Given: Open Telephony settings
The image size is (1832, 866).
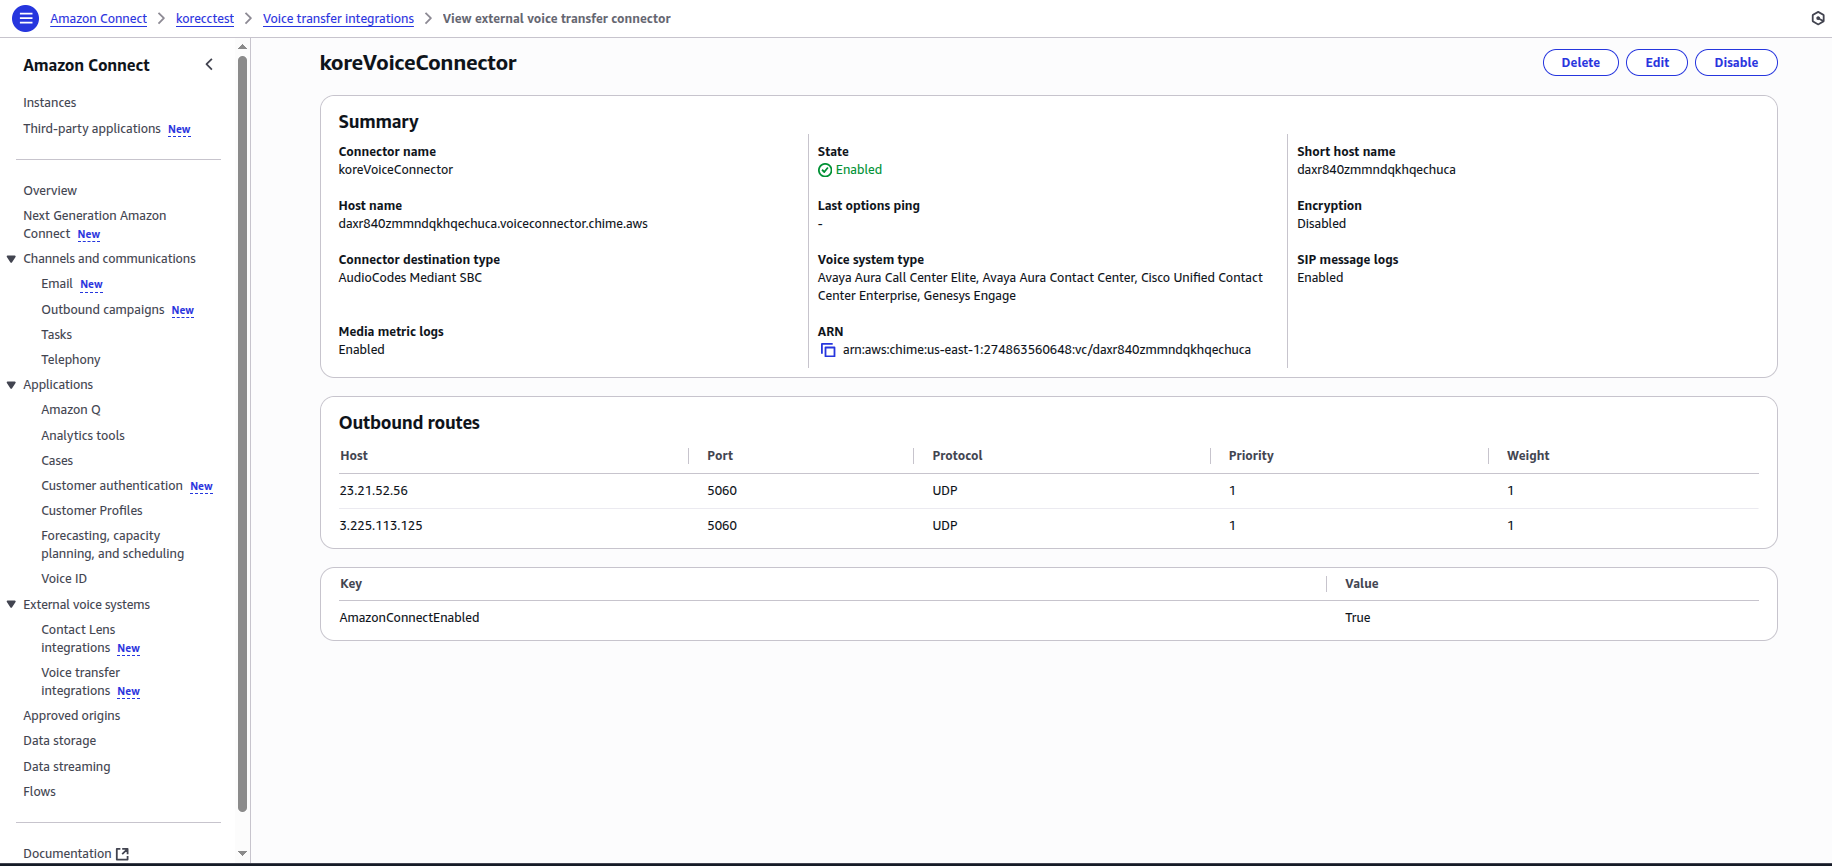Looking at the screenshot, I should point(71,360).
